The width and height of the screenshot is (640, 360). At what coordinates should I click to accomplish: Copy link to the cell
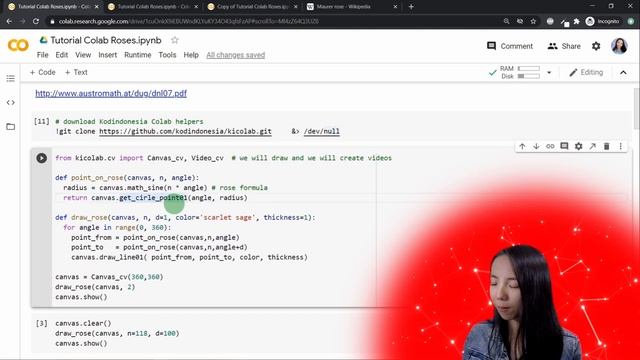pyautogui.click(x=550, y=146)
